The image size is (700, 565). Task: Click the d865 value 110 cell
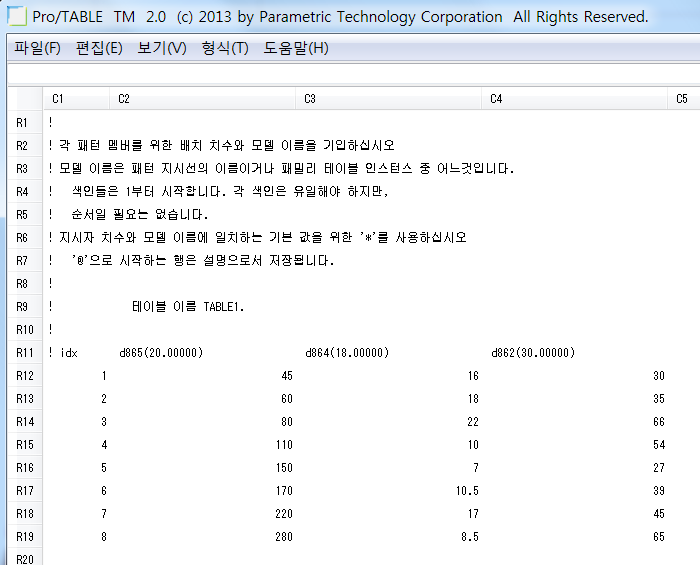tap(284, 445)
